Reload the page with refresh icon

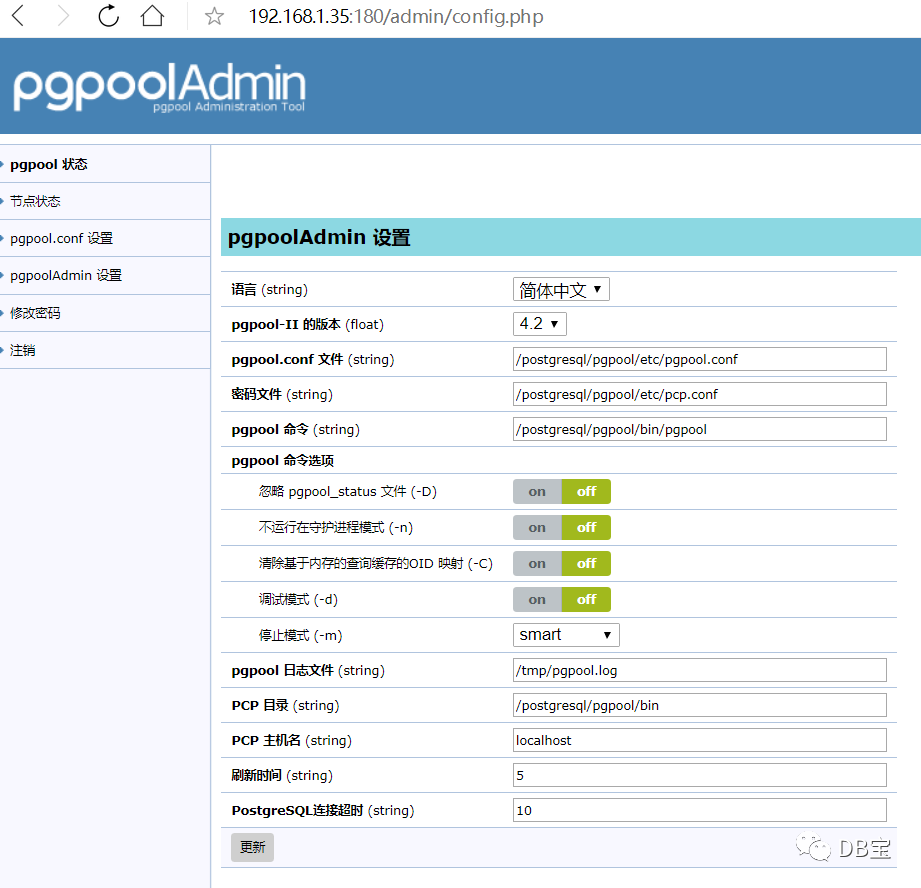point(109,16)
